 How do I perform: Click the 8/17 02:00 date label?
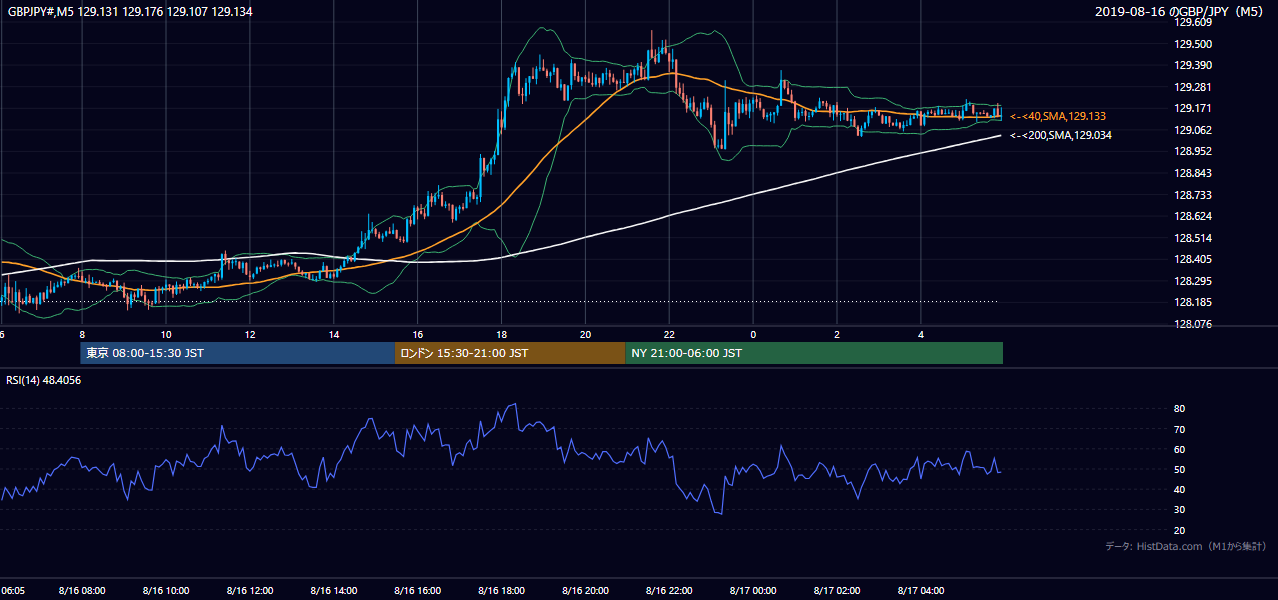(837, 591)
